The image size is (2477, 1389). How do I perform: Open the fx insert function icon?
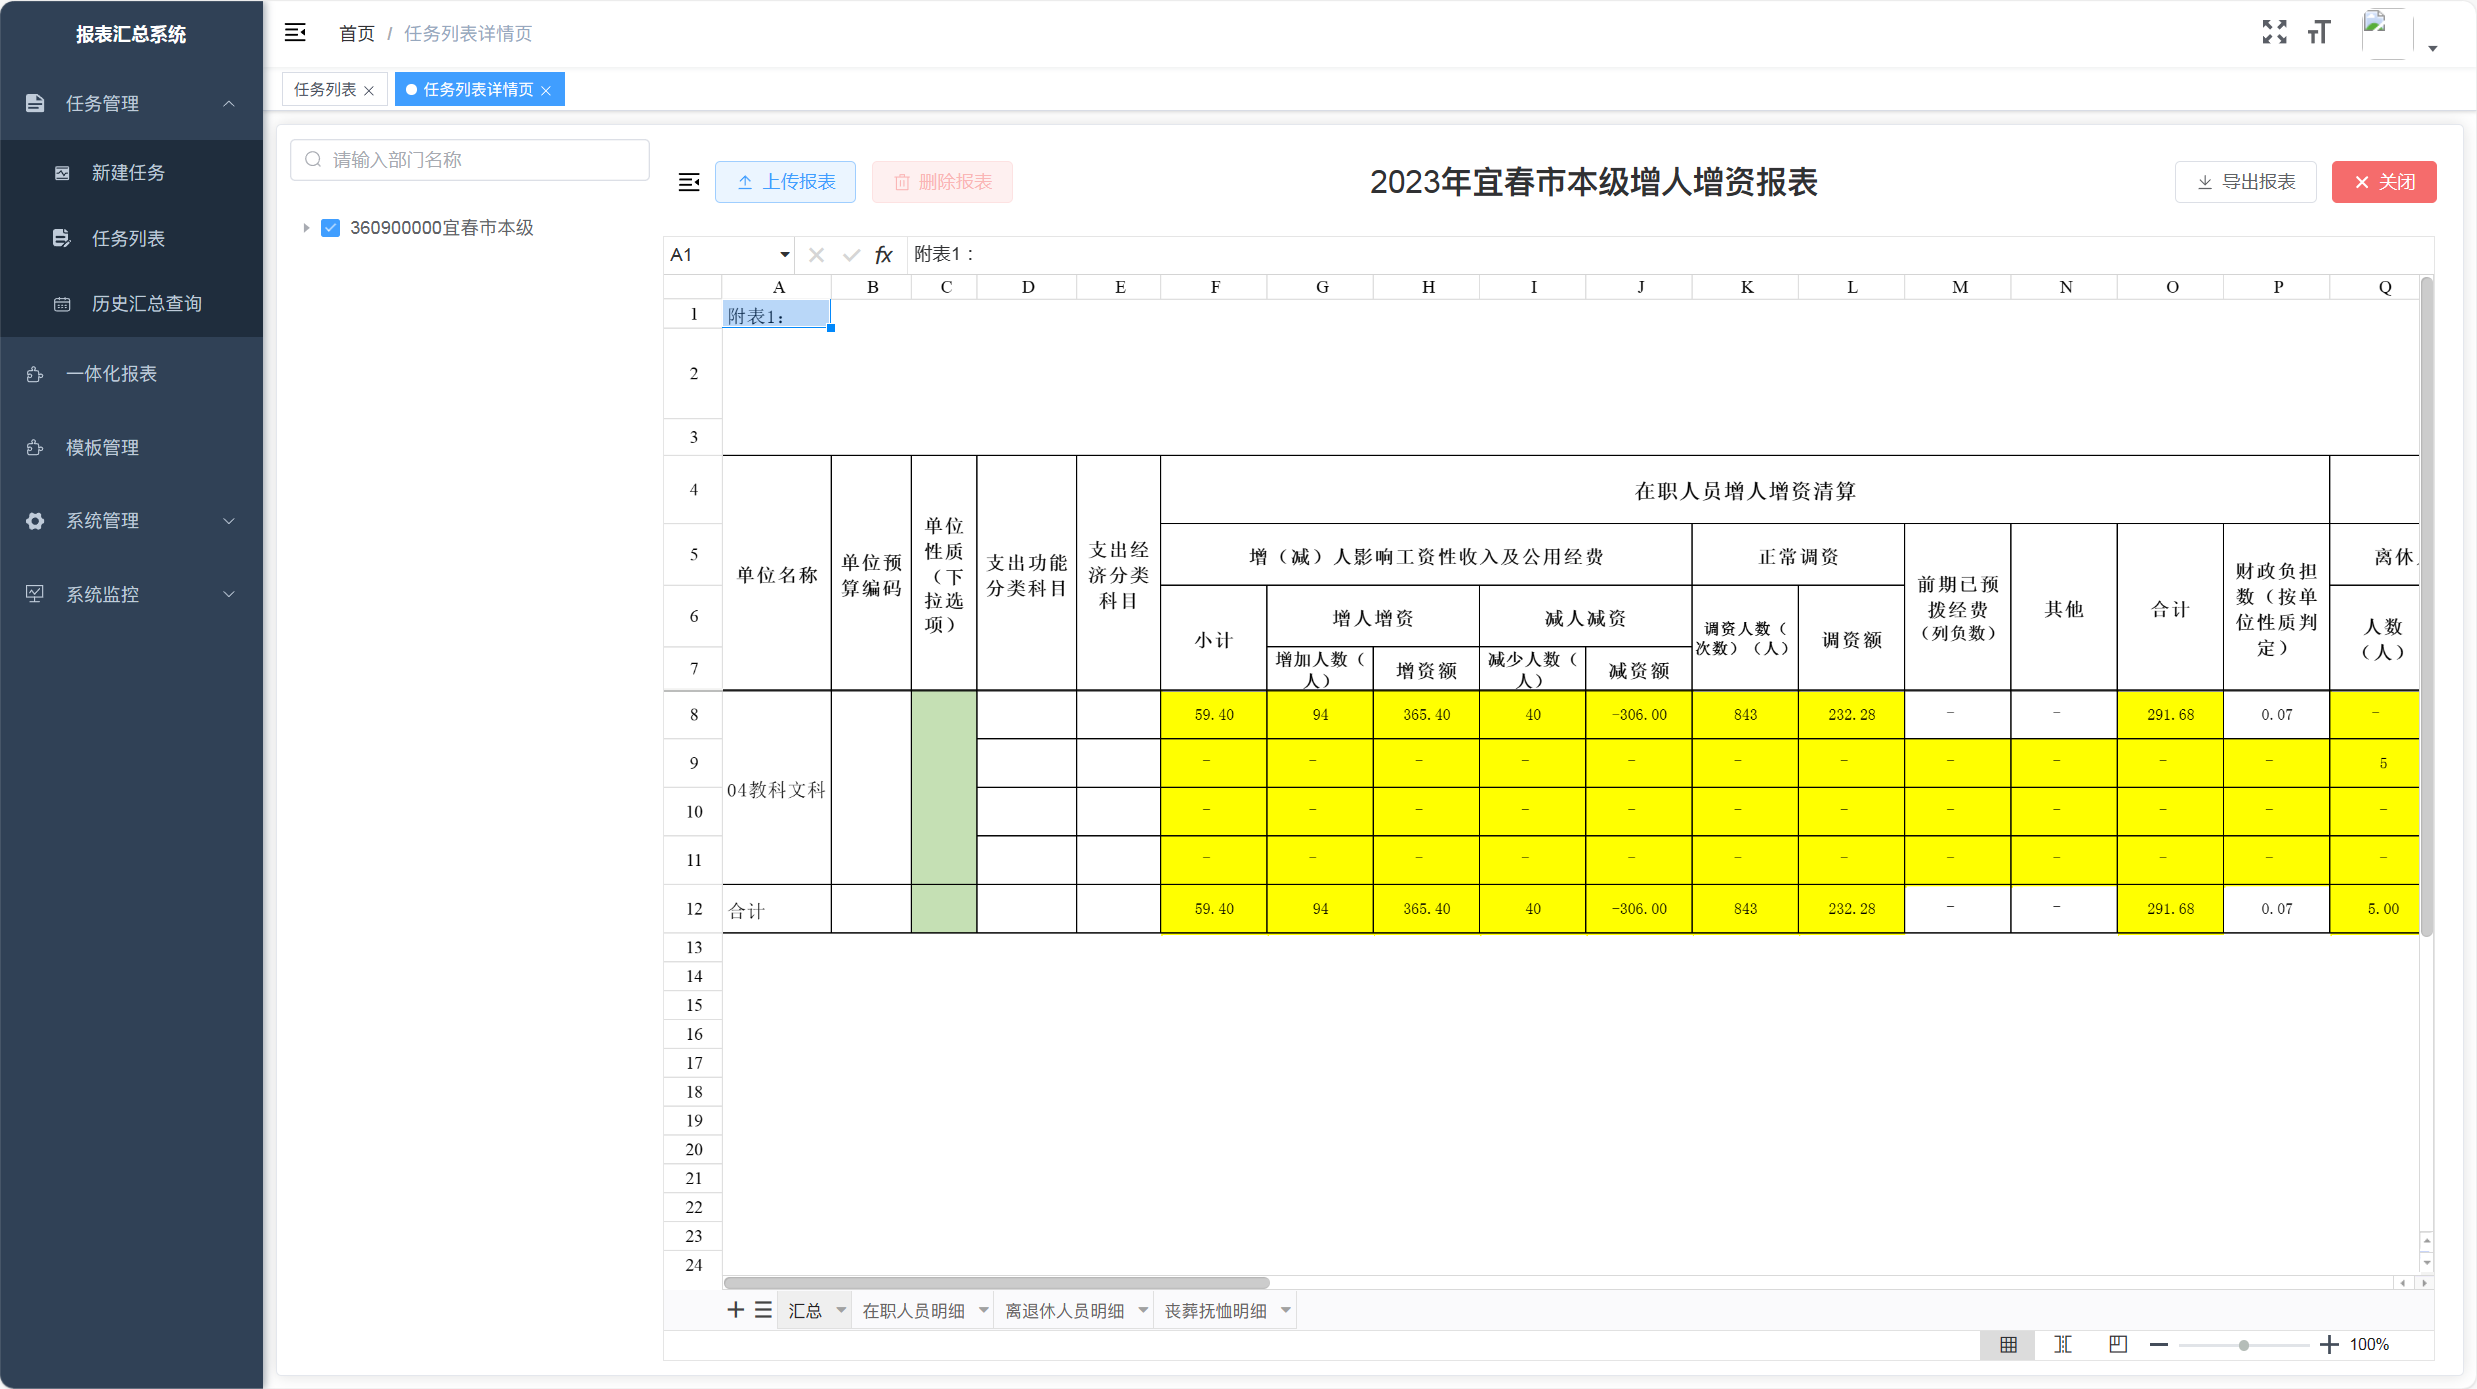pos(884,255)
